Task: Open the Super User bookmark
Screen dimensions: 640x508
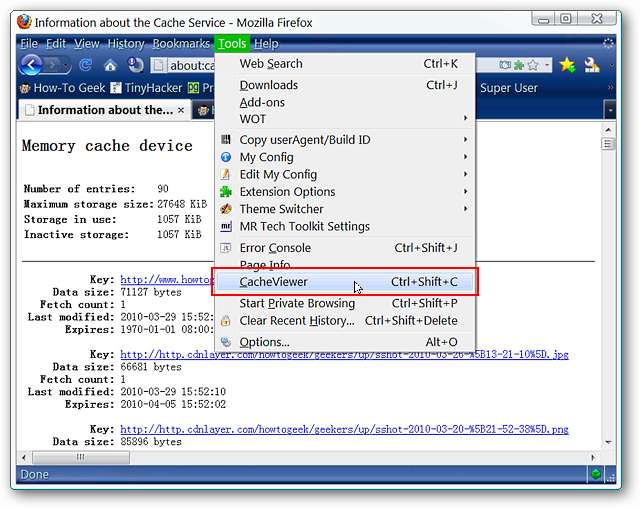Action: pos(508,88)
